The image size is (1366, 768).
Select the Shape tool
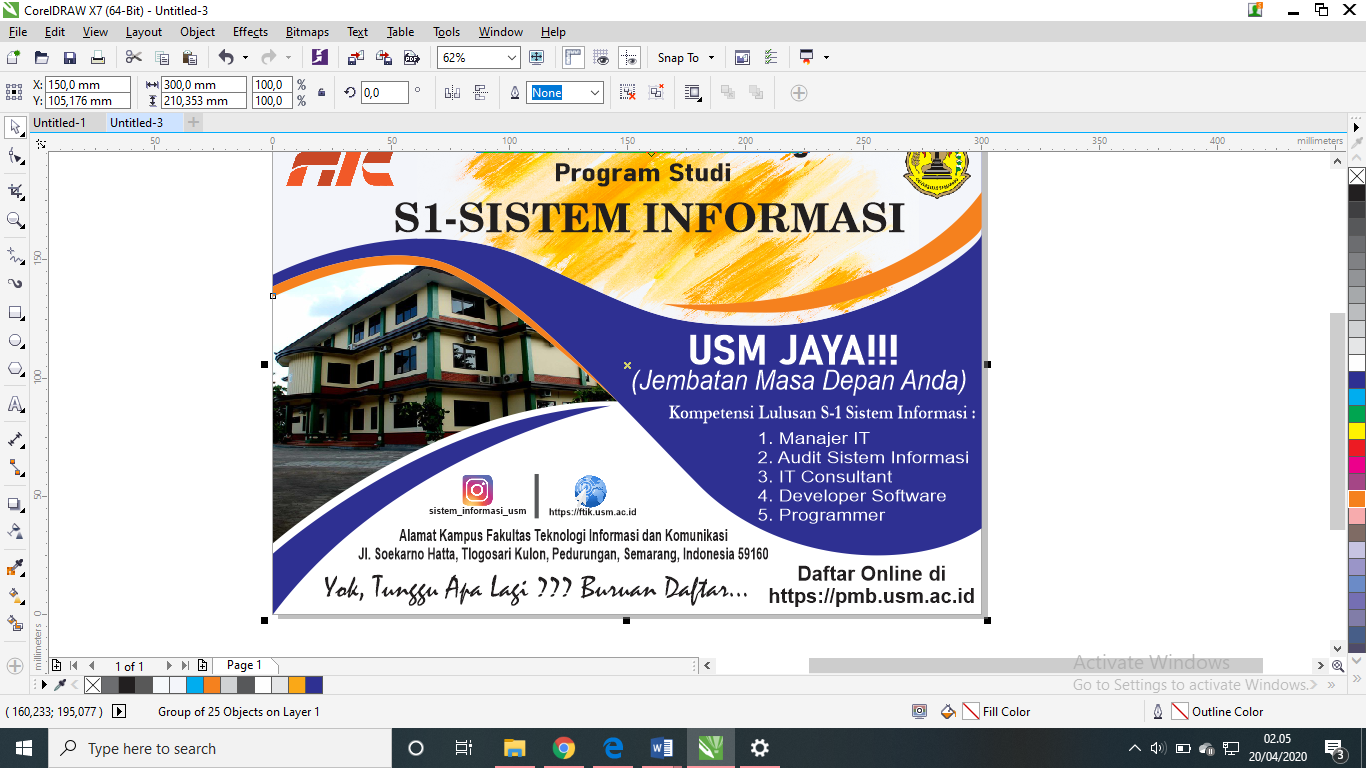[x=15, y=157]
